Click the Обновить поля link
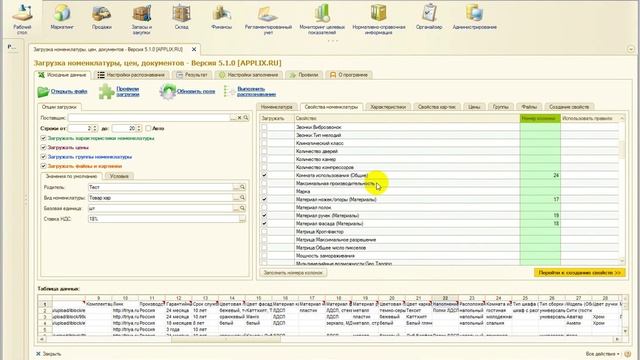This screenshot has width=640, height=360. click(x=196, y=91)
